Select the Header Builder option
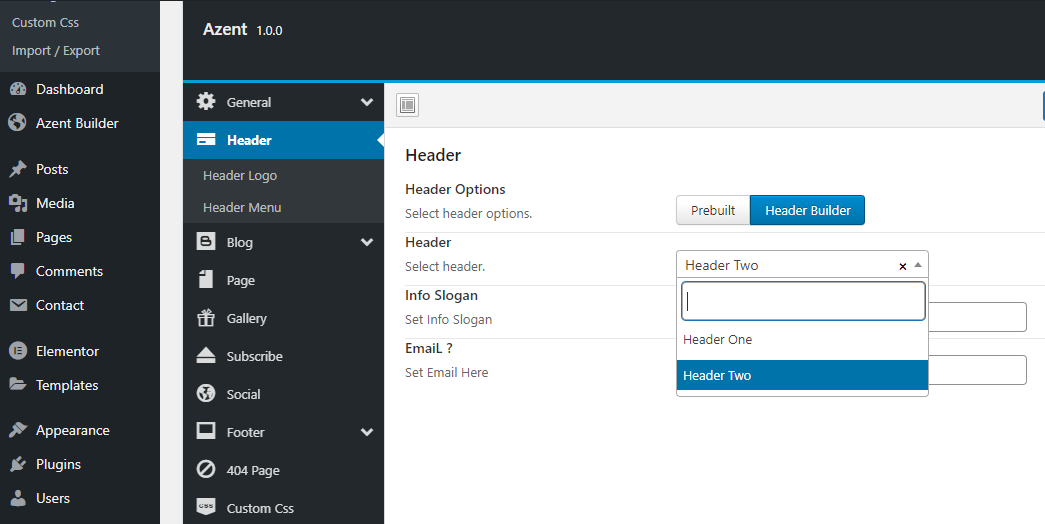Screen dimensions: 1045x524 (x=807, y=210)
